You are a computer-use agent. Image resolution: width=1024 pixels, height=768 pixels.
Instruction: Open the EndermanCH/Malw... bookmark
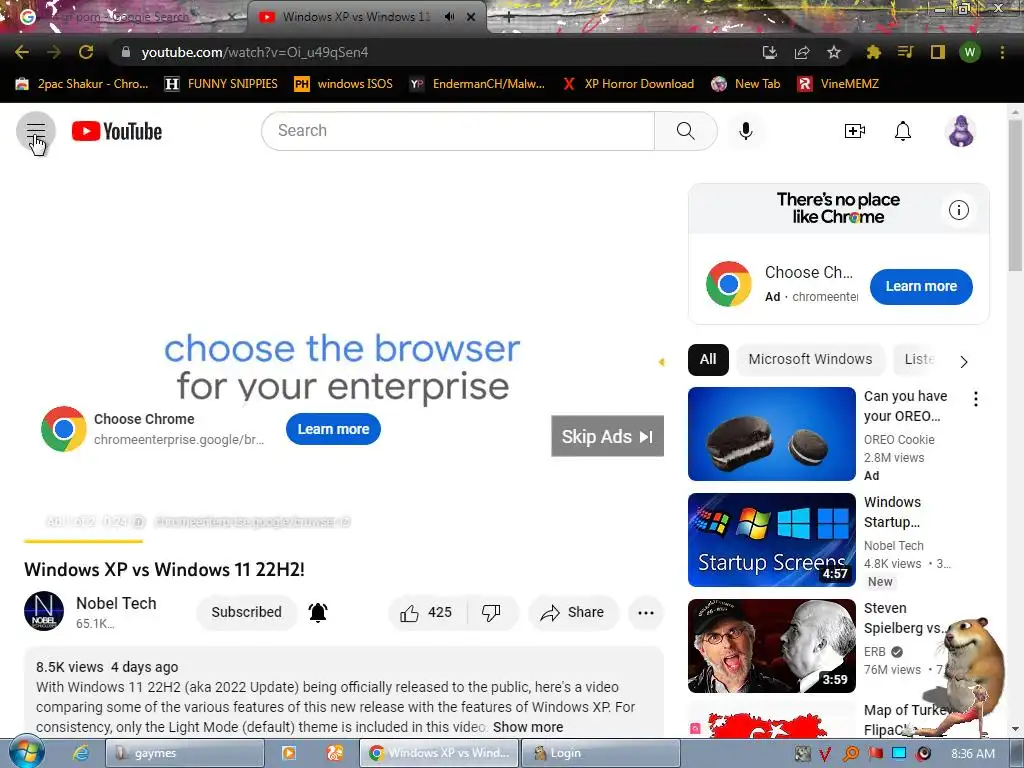(477, 84)
